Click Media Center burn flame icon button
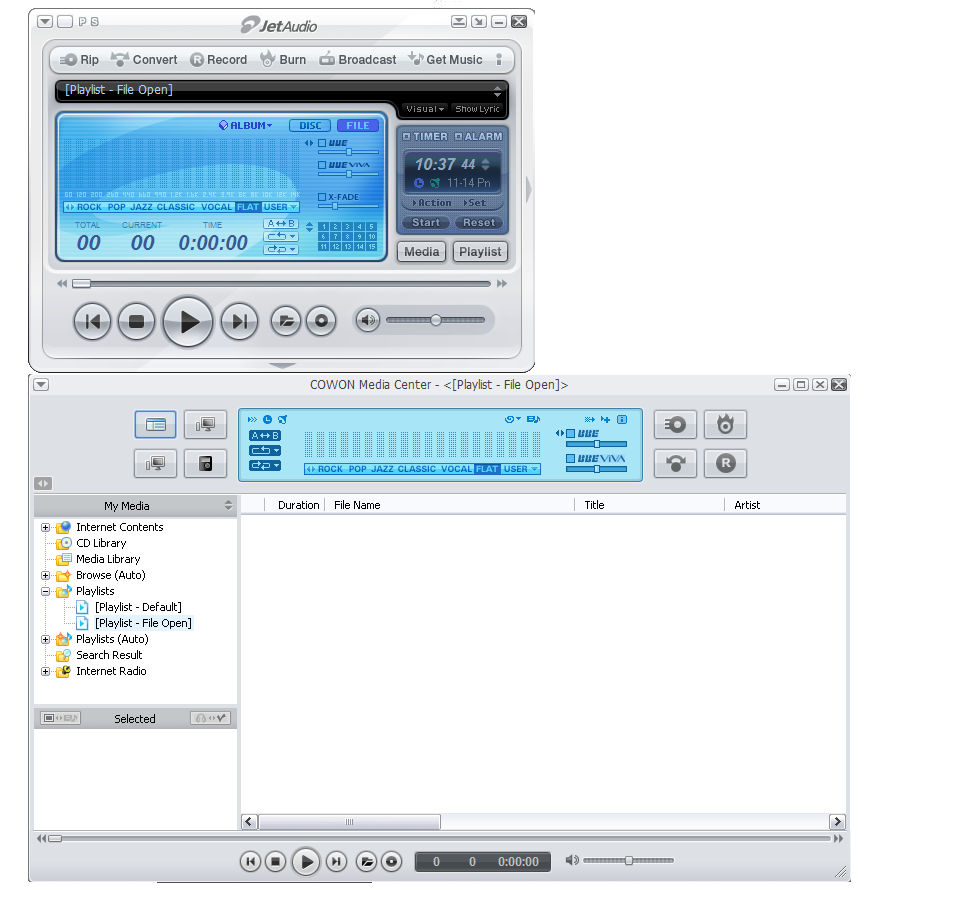Screen dimensions: 965x900 726,424
